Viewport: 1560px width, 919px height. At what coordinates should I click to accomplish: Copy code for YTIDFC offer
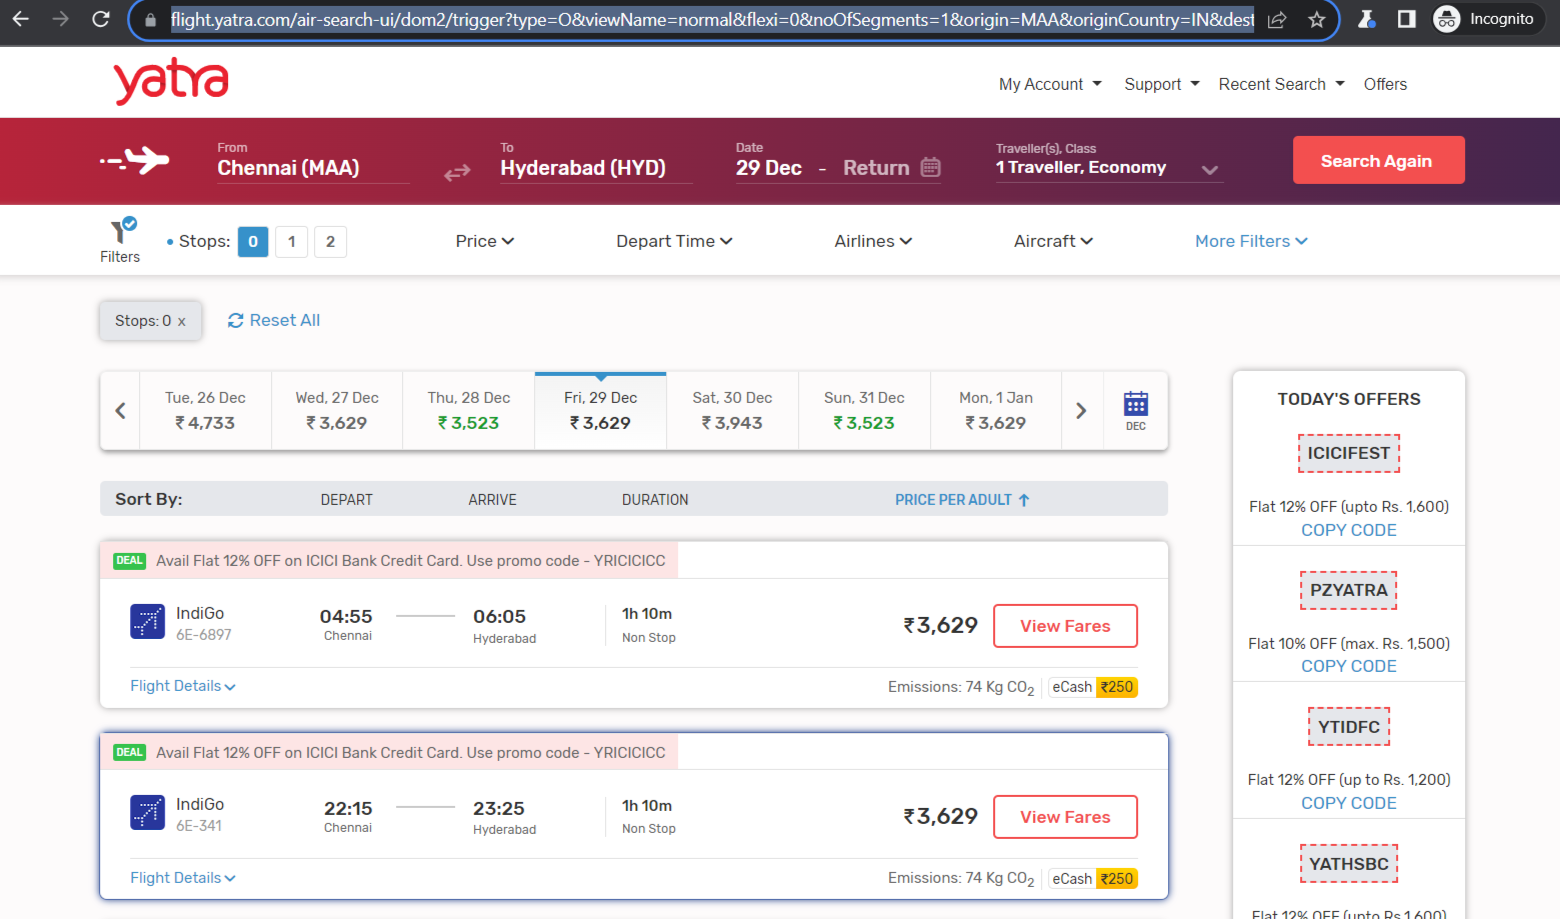(x=1348, y=803)
